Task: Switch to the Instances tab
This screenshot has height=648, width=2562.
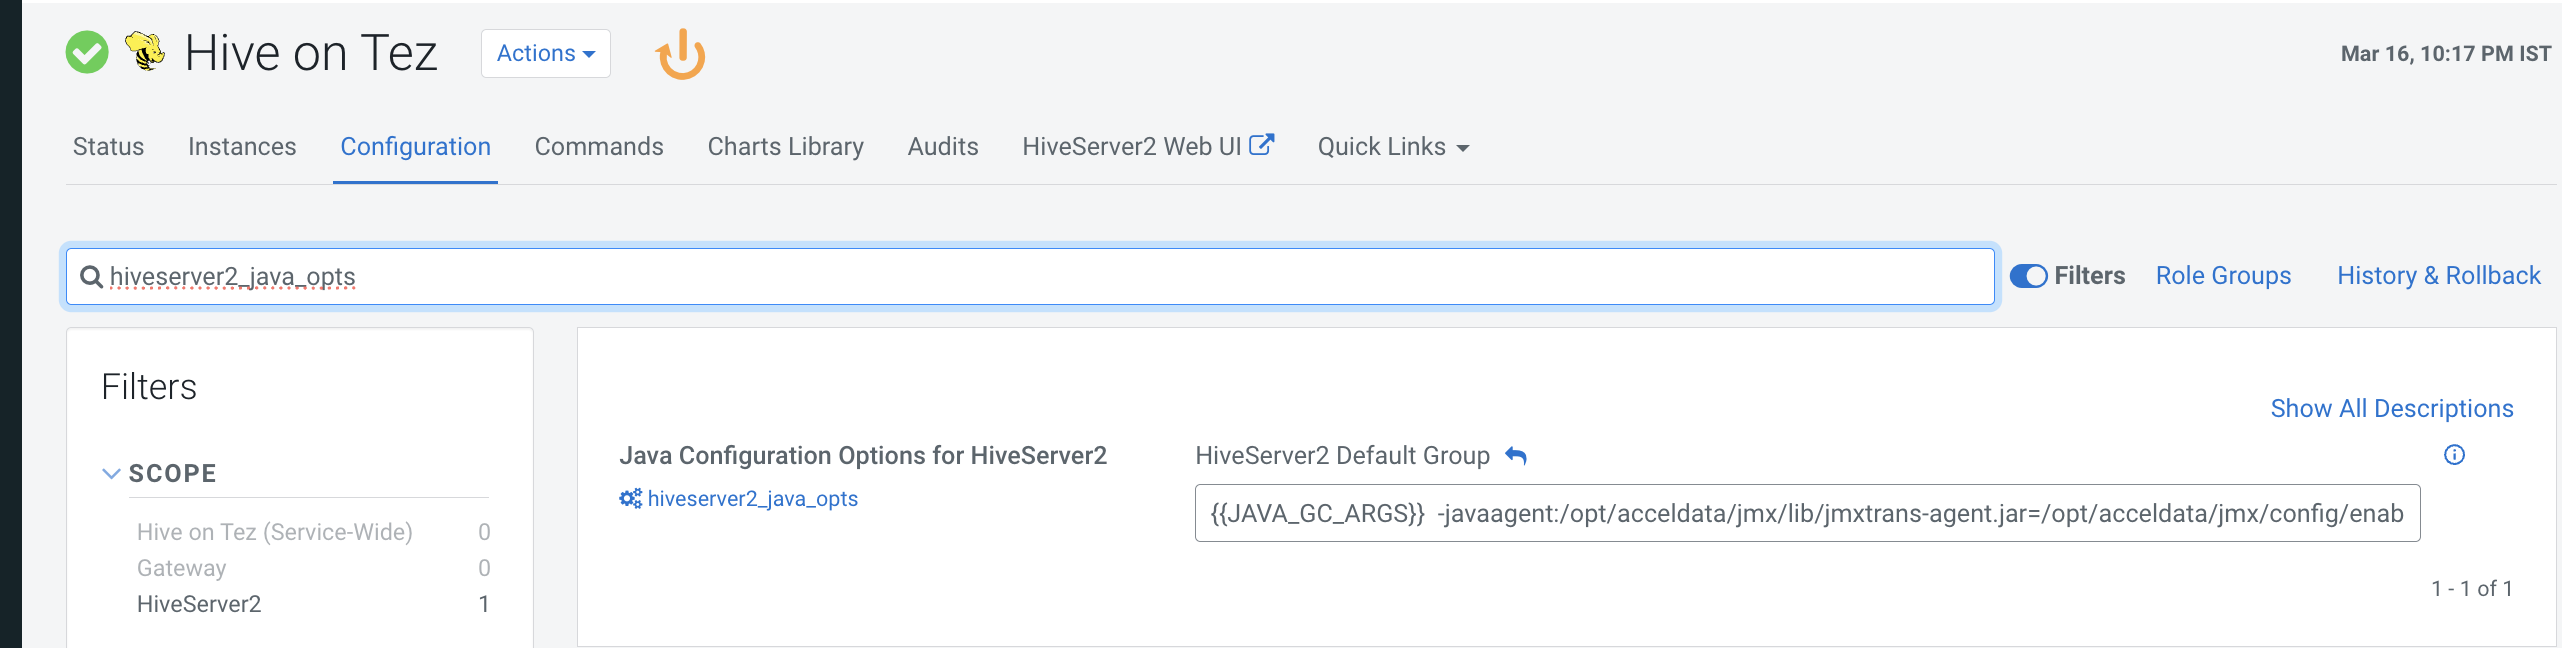Action: (x=242, y=147)
